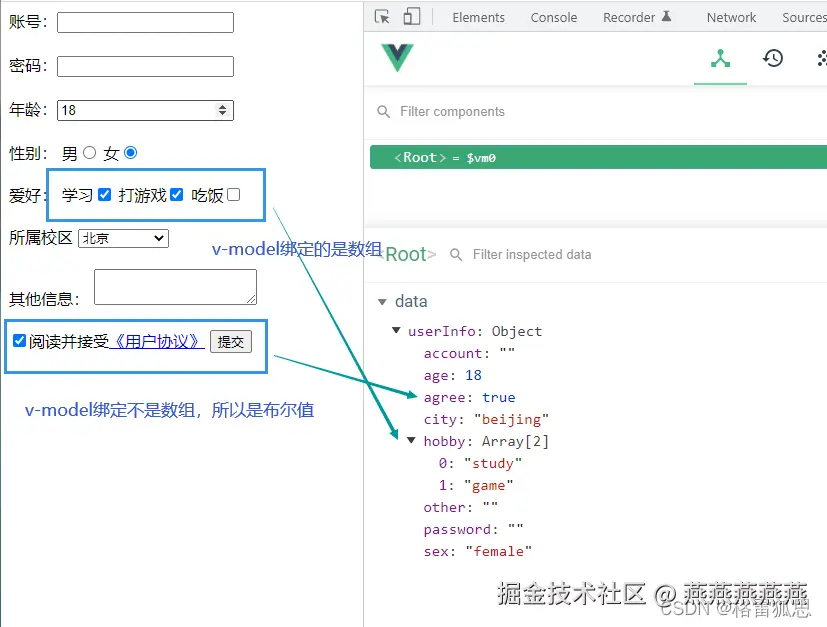Click the other: "" data row

coord(460,507)
